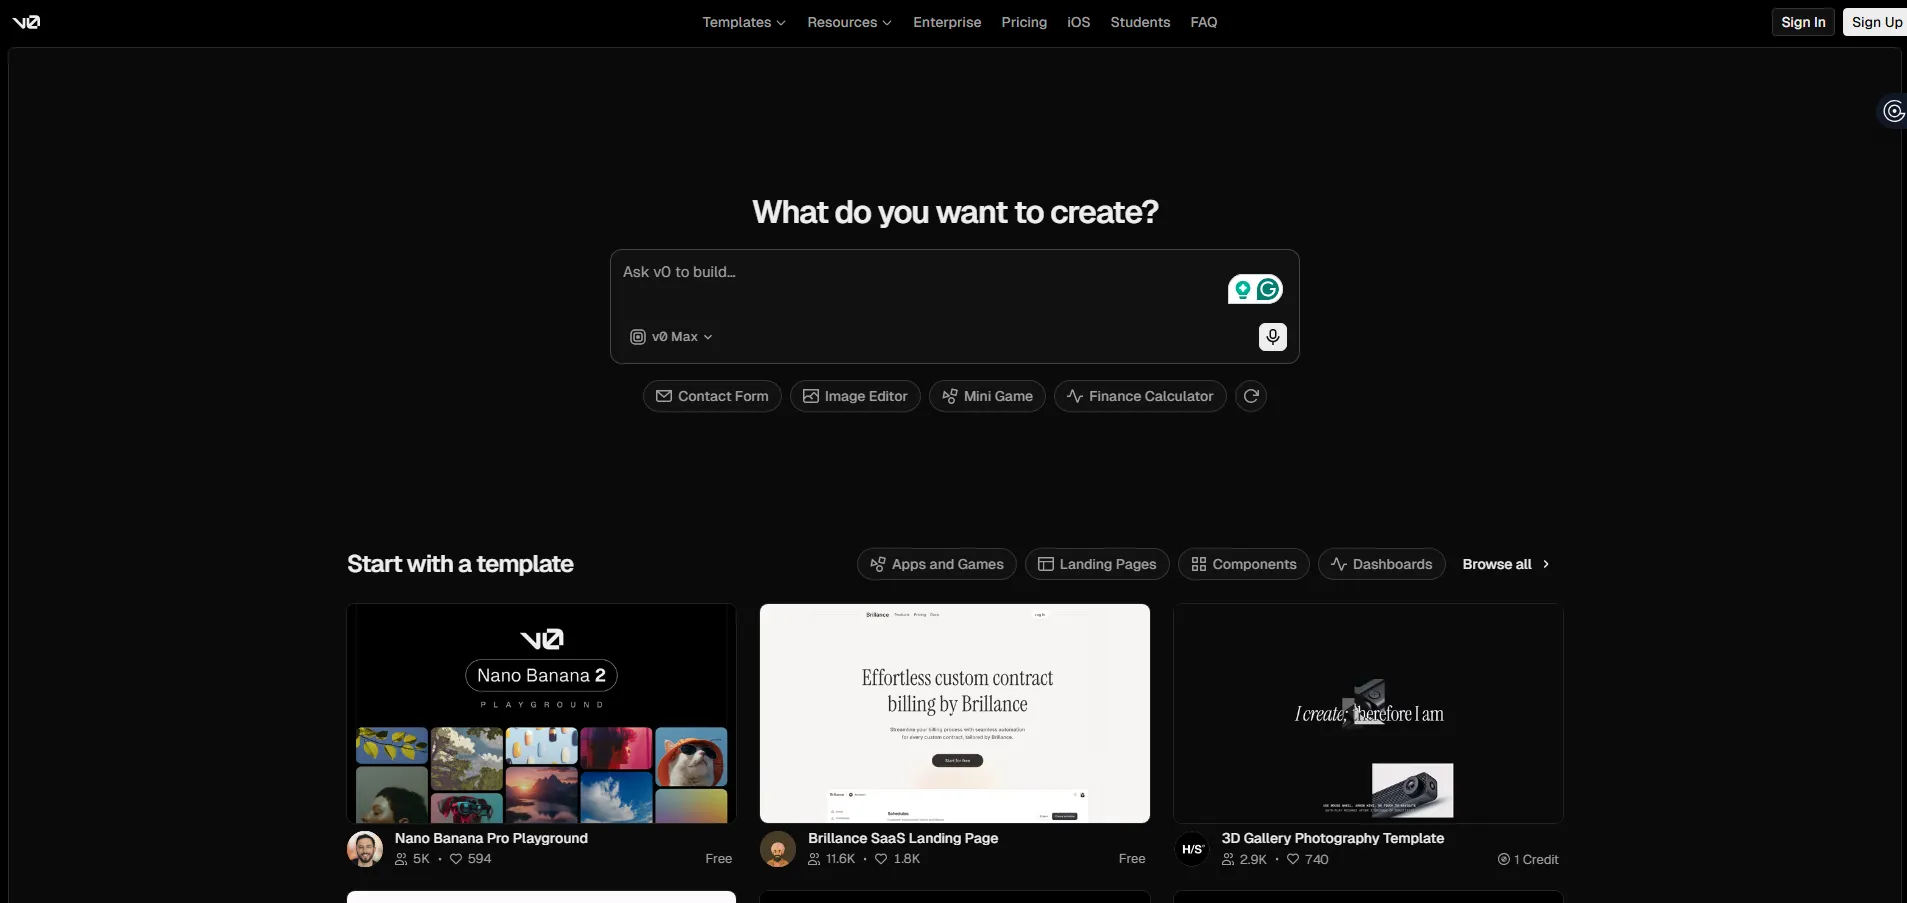Viewport: 1907px width, 903px height.
Task: Filter templates by Dashboards
Action: point(1382,564)
